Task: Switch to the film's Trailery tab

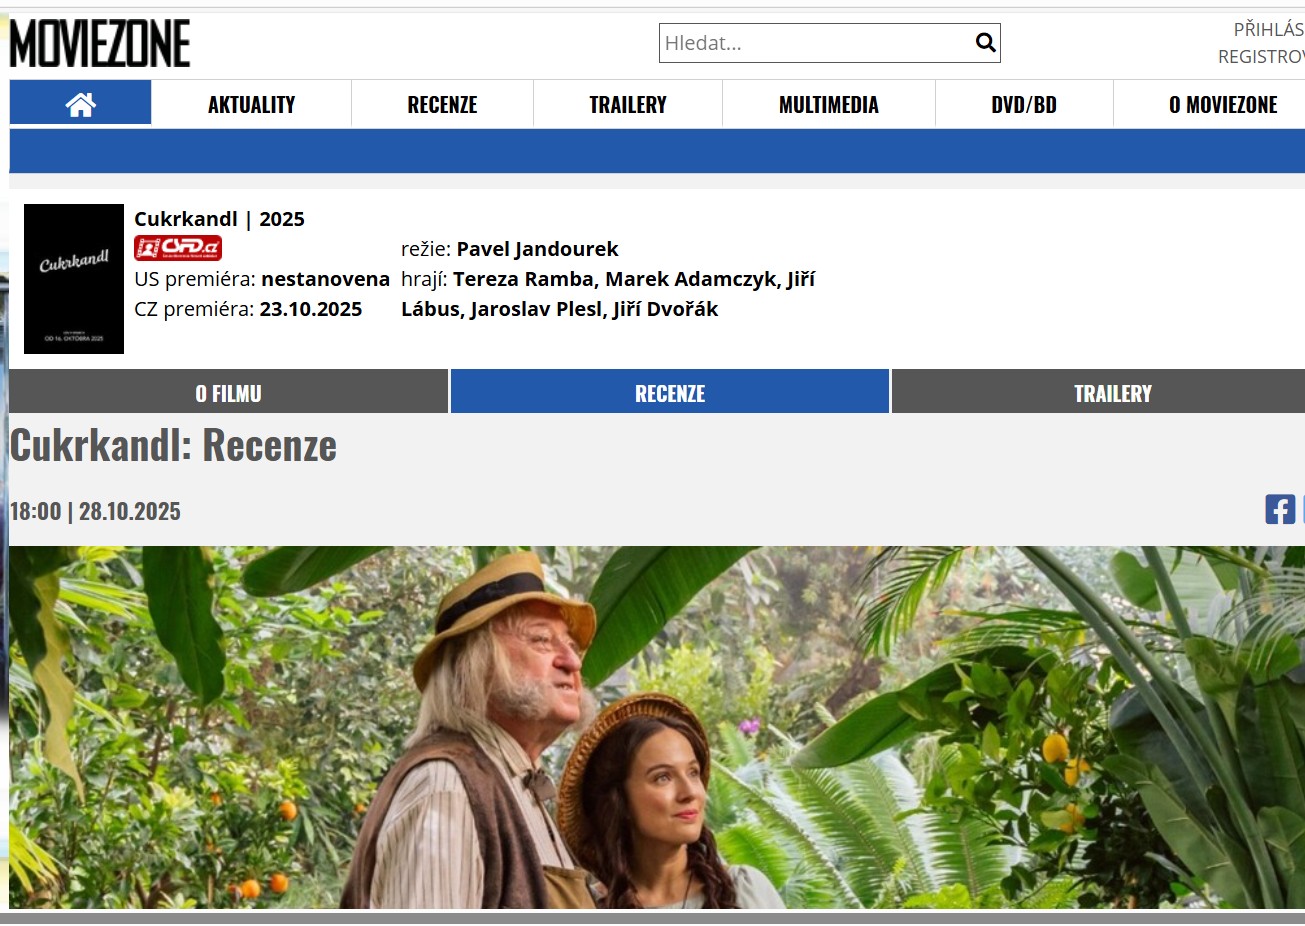Action: pyautogui.click(x=1112, y=392)
